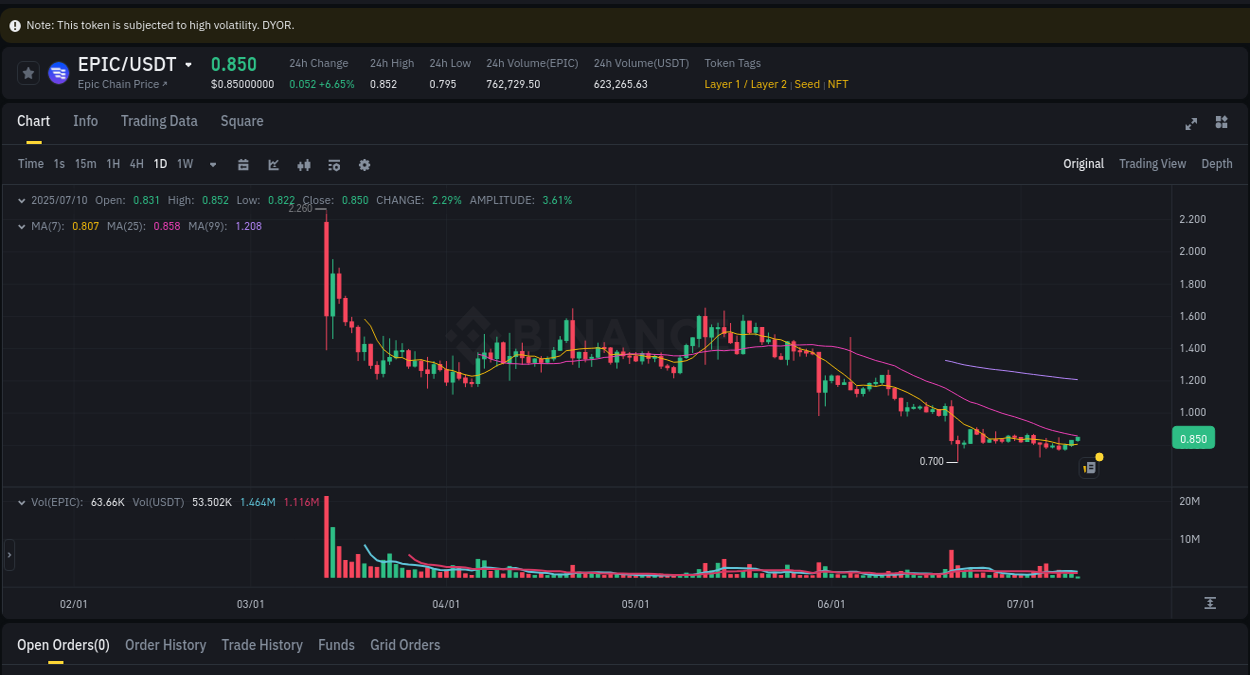Click the Seed token tag
Viewport: 1250px width, 675px height.
point(807,84)
